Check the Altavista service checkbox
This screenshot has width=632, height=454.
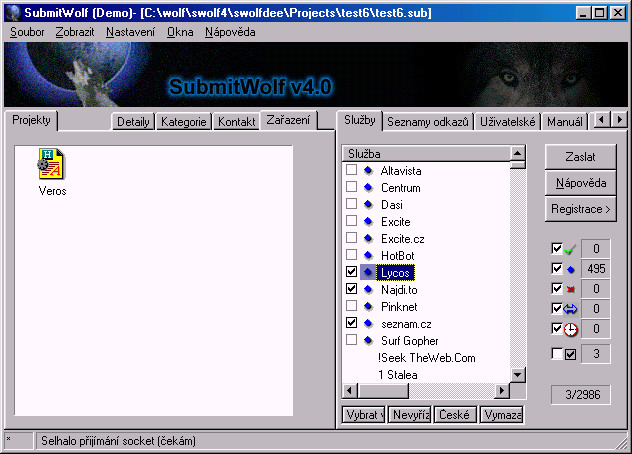pos(351,170)
